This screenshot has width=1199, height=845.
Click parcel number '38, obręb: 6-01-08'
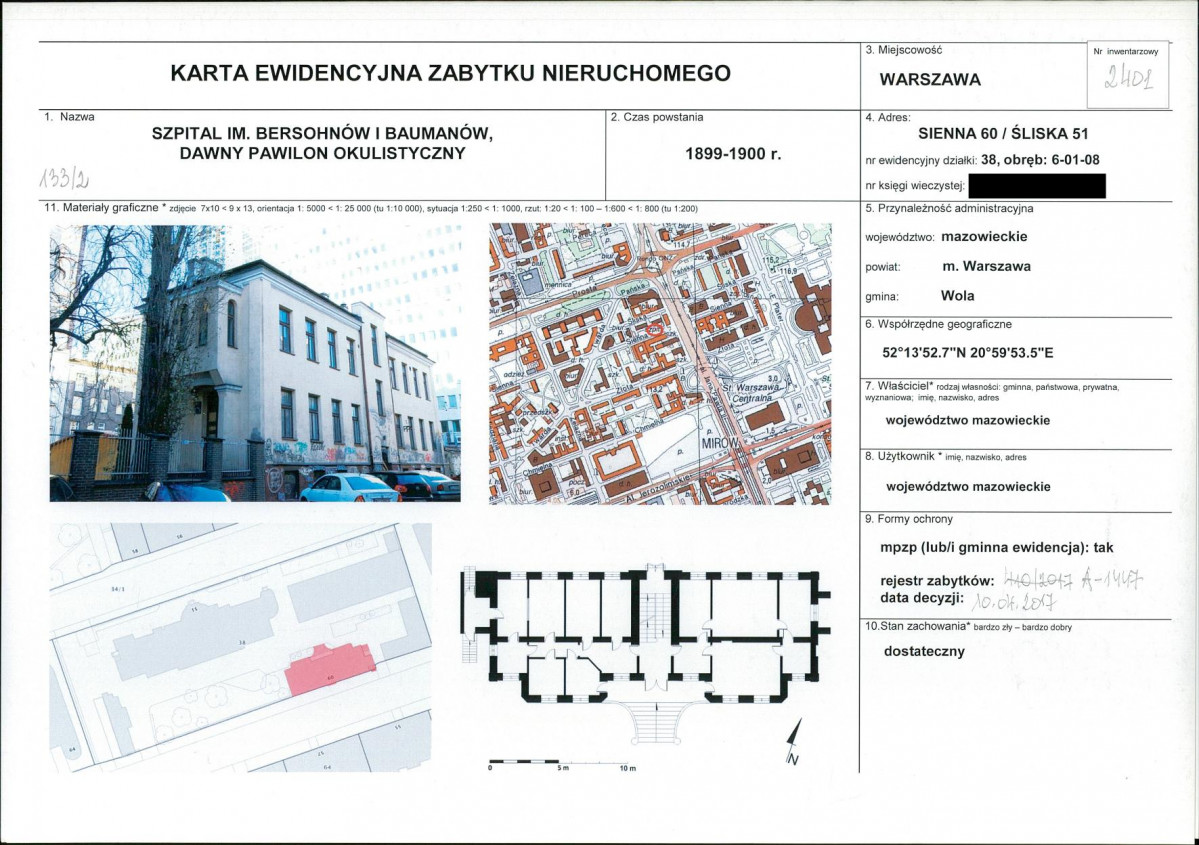click(x=1040, y=160)
